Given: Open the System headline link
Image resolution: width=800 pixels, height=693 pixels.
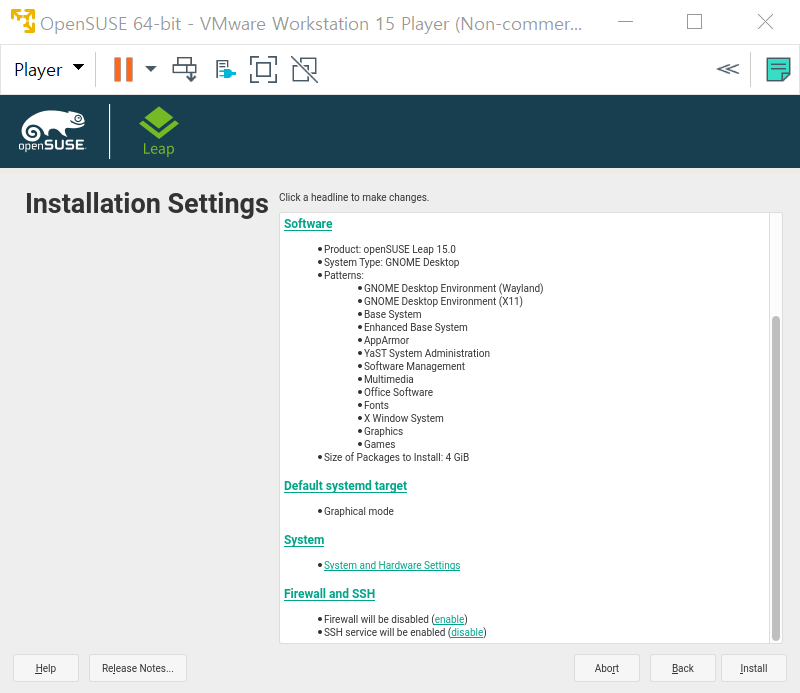Looking at the screenshot, I should point(304,539).
